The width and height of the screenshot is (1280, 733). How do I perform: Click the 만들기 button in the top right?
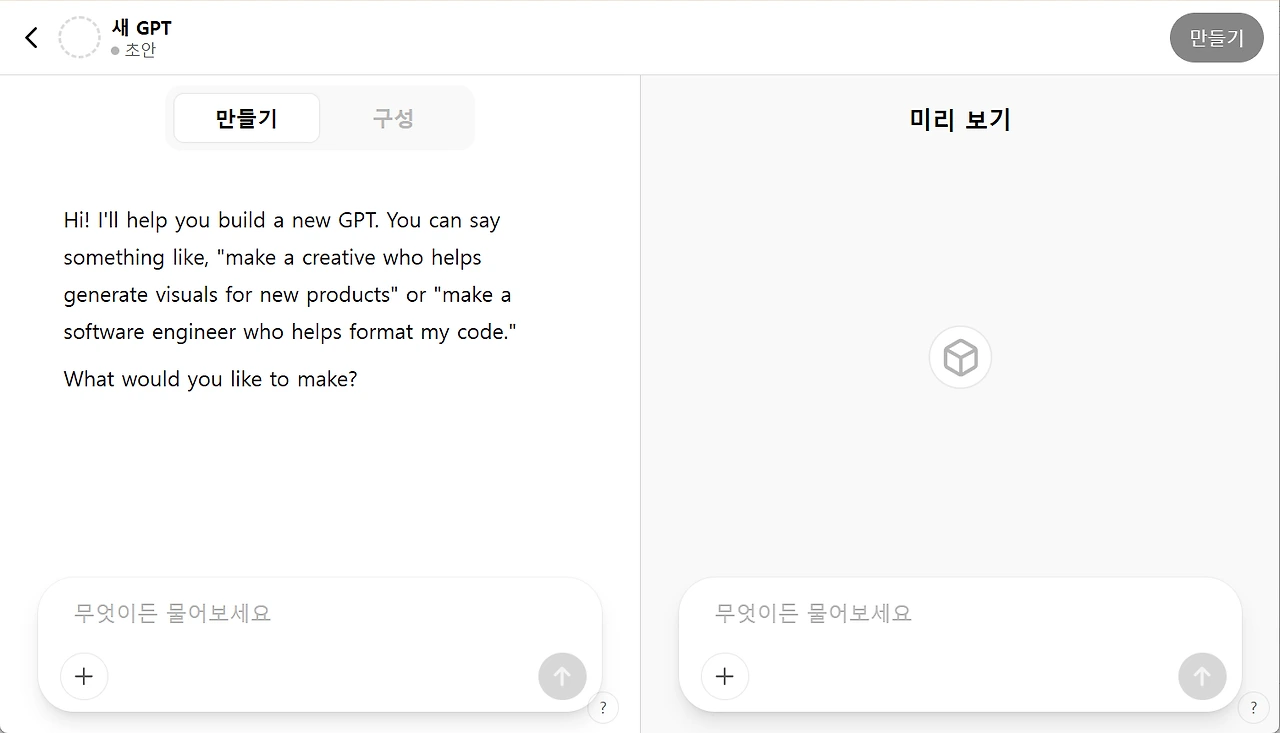pos(1217,38)
